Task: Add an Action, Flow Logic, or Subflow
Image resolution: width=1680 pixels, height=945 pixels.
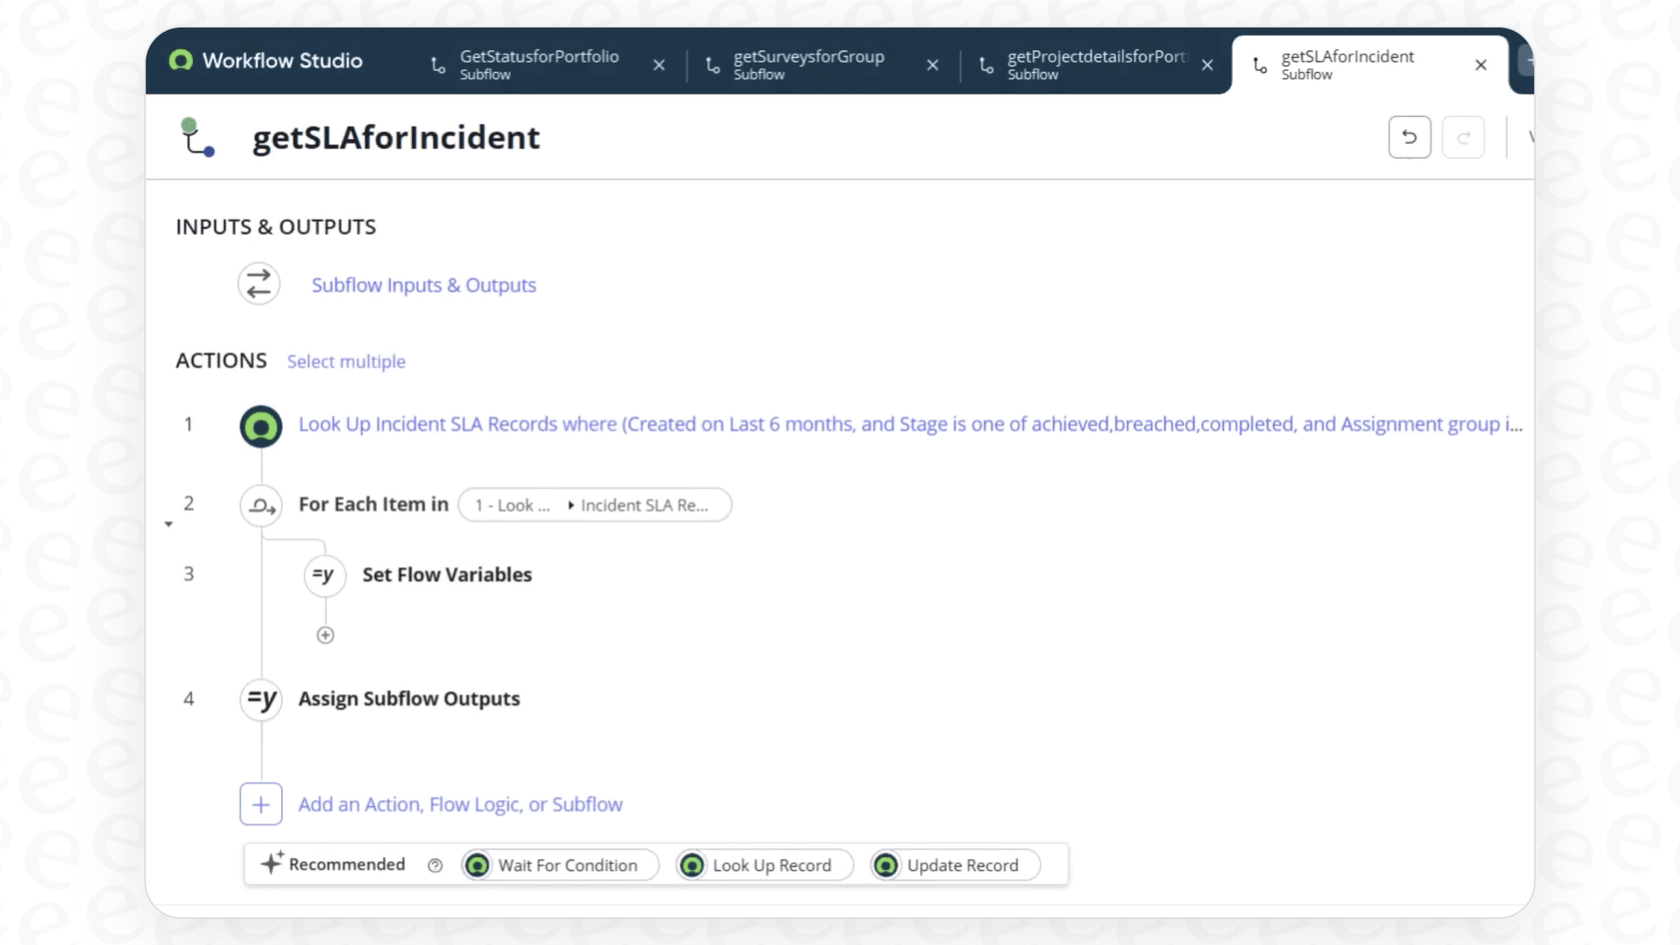Action: pos(461,804)
